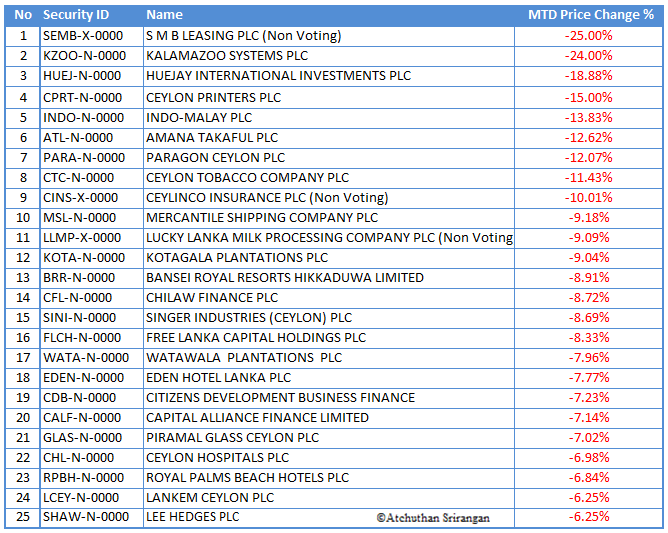Select the WATA-N-0000 cell
Image resolution: width=668 pixels, height=533 pixels.
[x=86, y=358]
